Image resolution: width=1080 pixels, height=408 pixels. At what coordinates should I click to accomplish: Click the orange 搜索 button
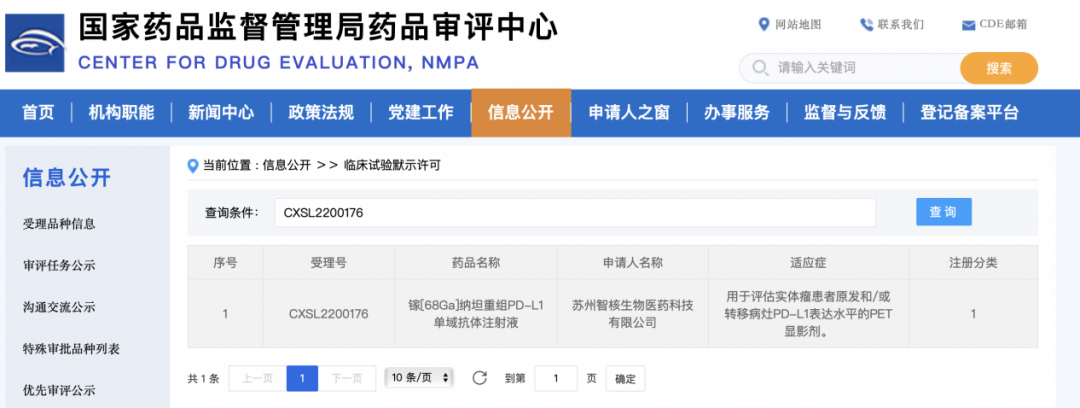point(999,68)
